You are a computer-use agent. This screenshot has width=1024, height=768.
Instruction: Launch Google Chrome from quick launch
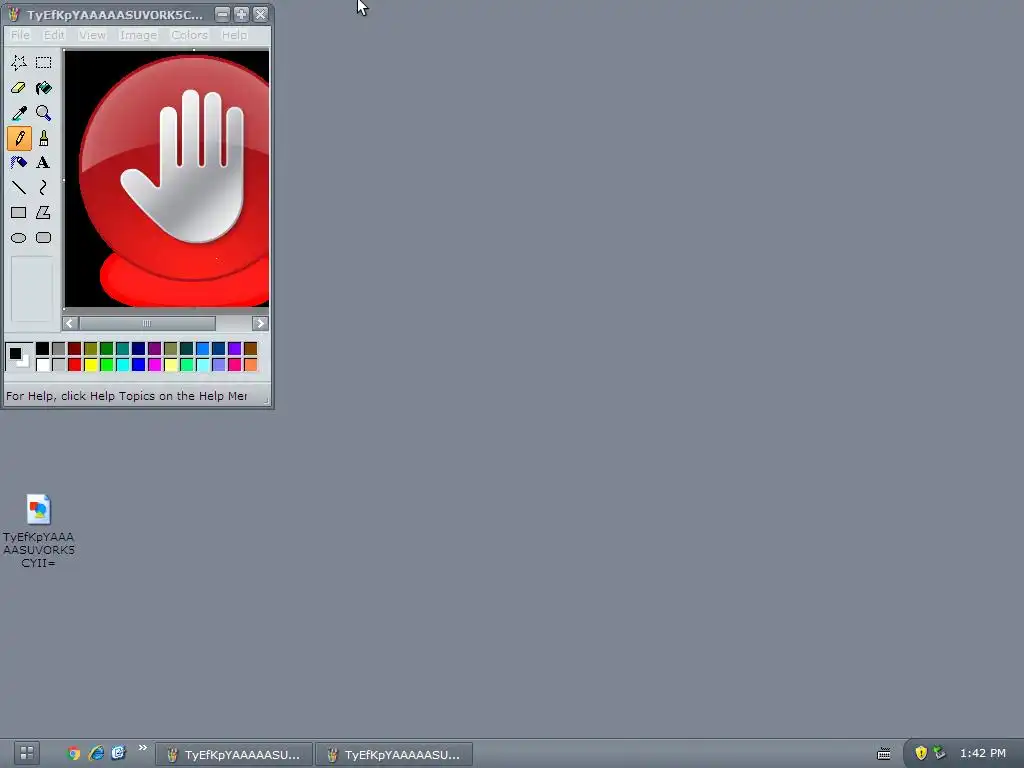point(74,753)
